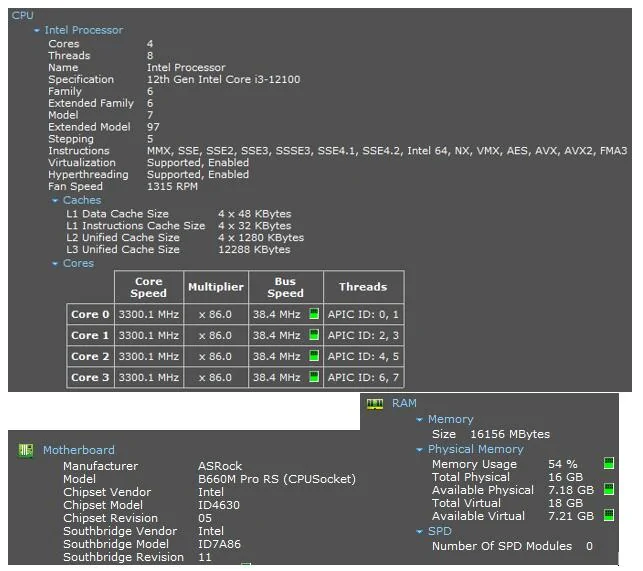The width and height of the screenshot is (643, 571).
Task: Select the RAM heading
Action: coord(404,403)
